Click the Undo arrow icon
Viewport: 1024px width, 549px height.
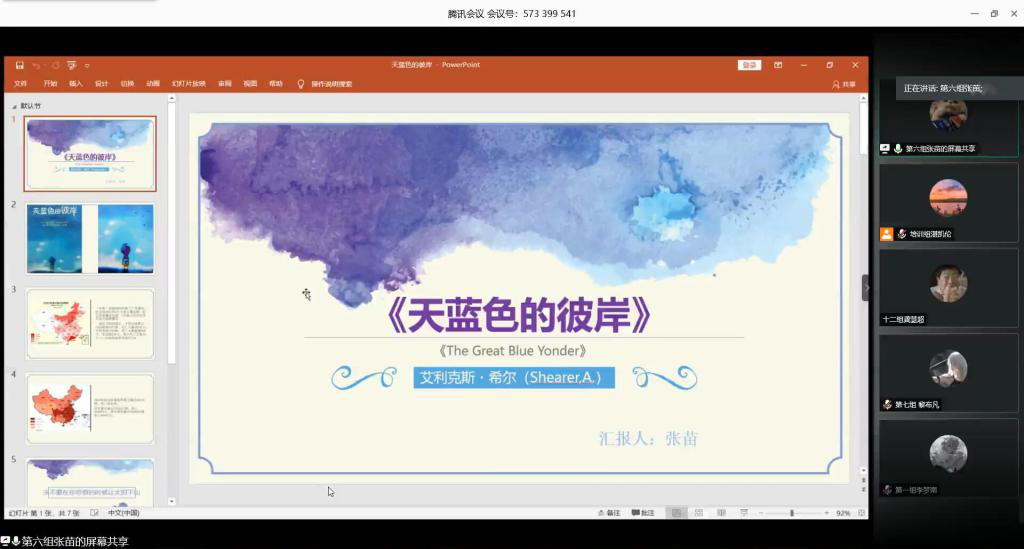coord(36,65)
